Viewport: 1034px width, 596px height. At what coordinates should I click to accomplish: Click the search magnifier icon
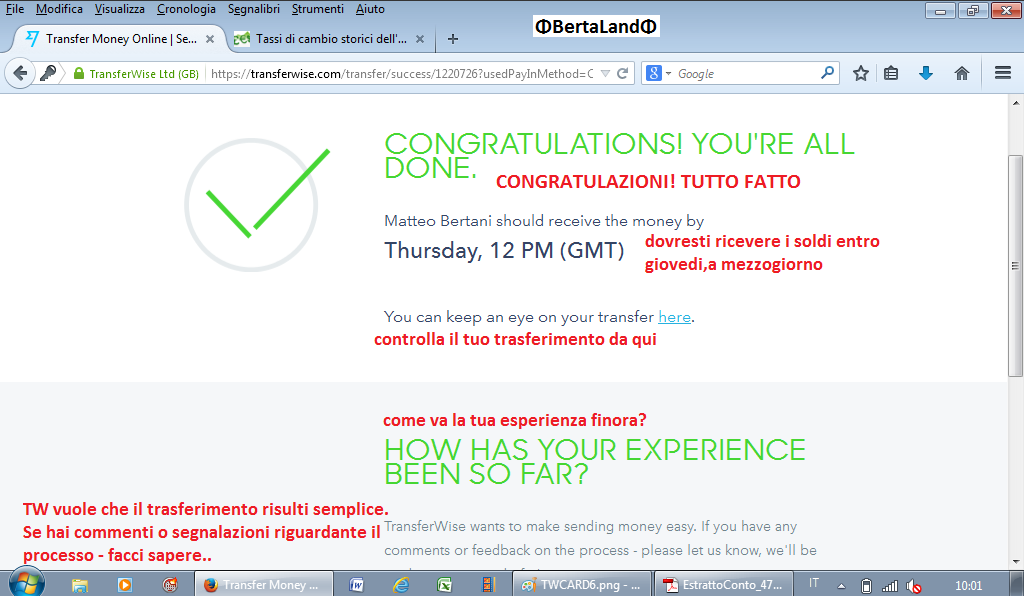pos(827,73)
